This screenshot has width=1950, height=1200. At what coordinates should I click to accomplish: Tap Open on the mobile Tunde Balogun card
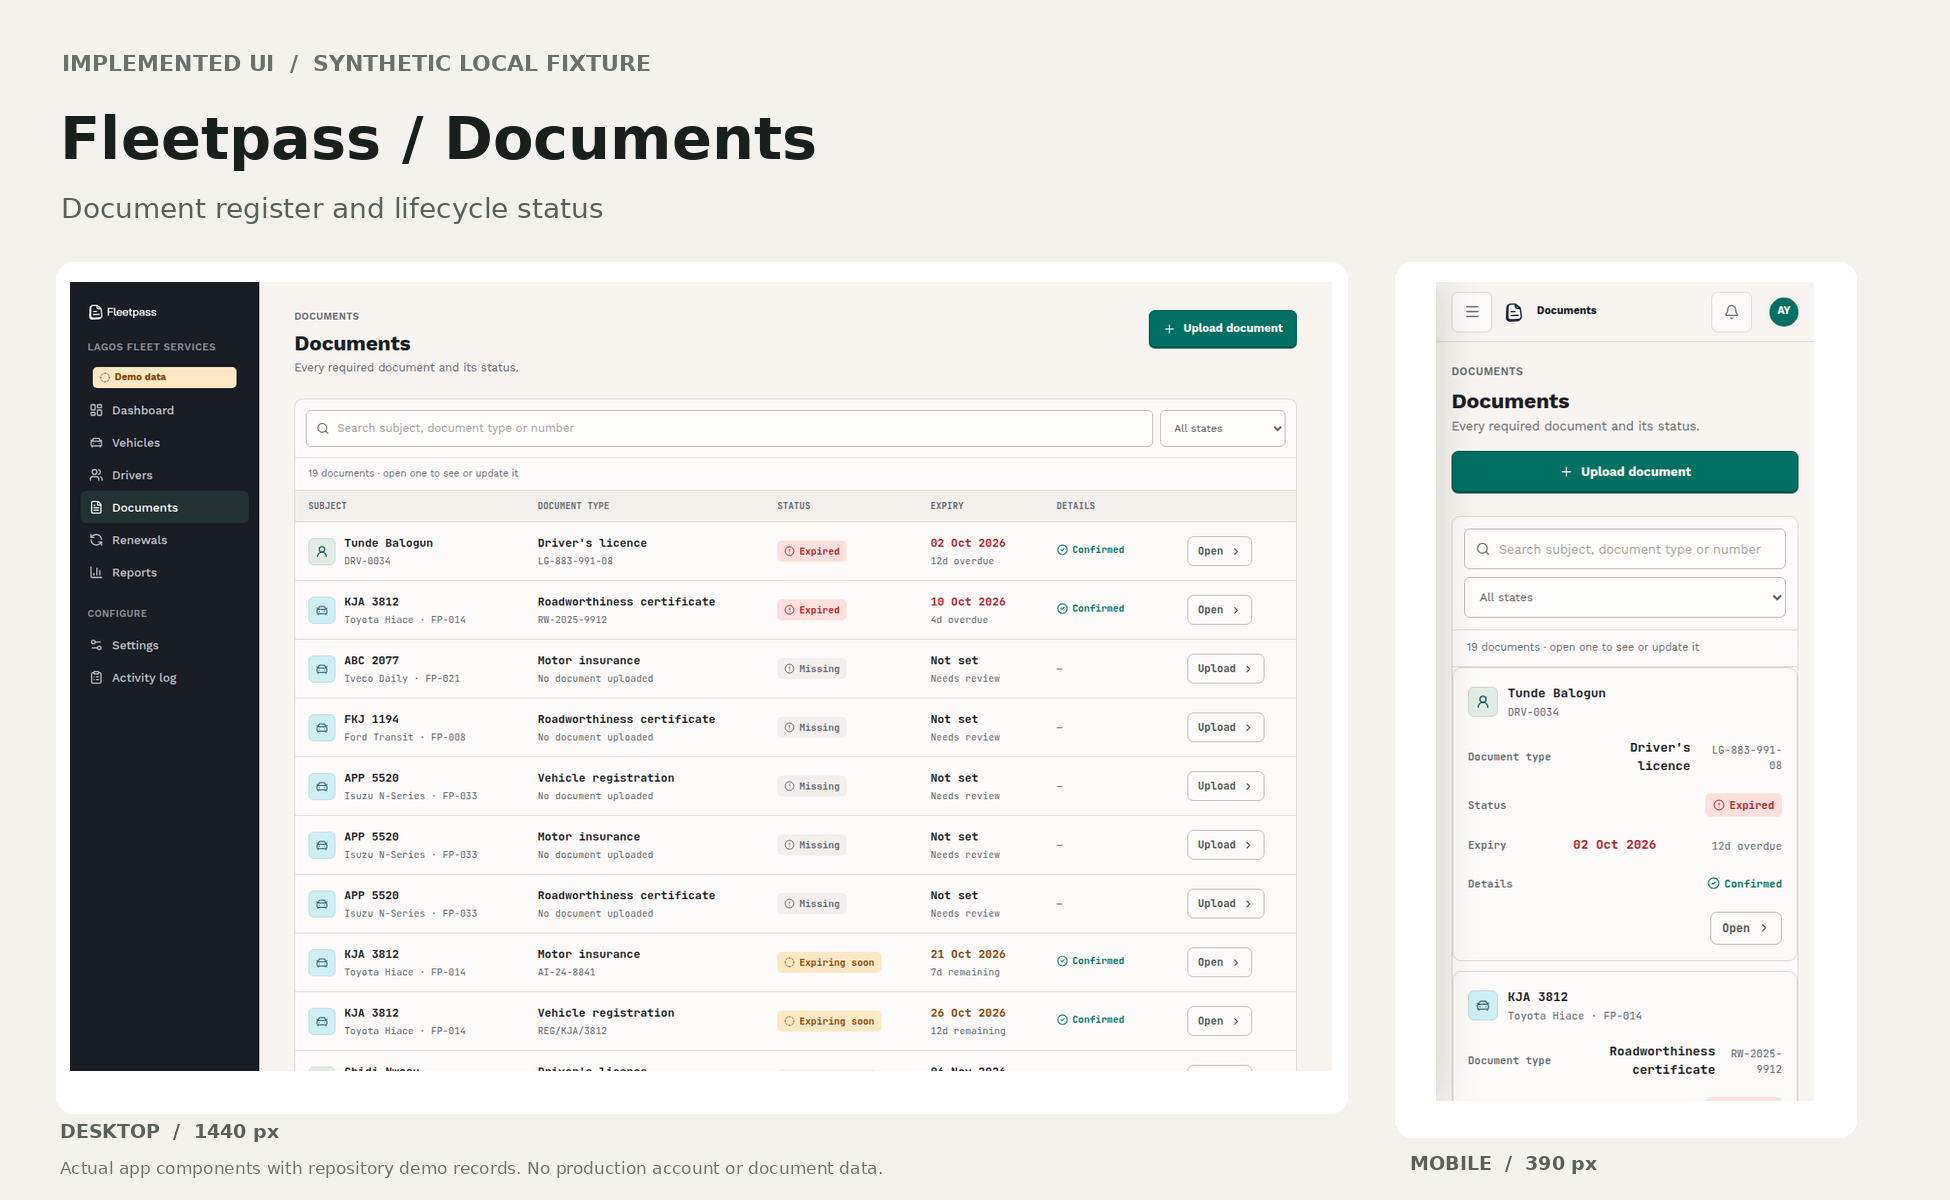pyautogui.click(x=1745, y=928)
